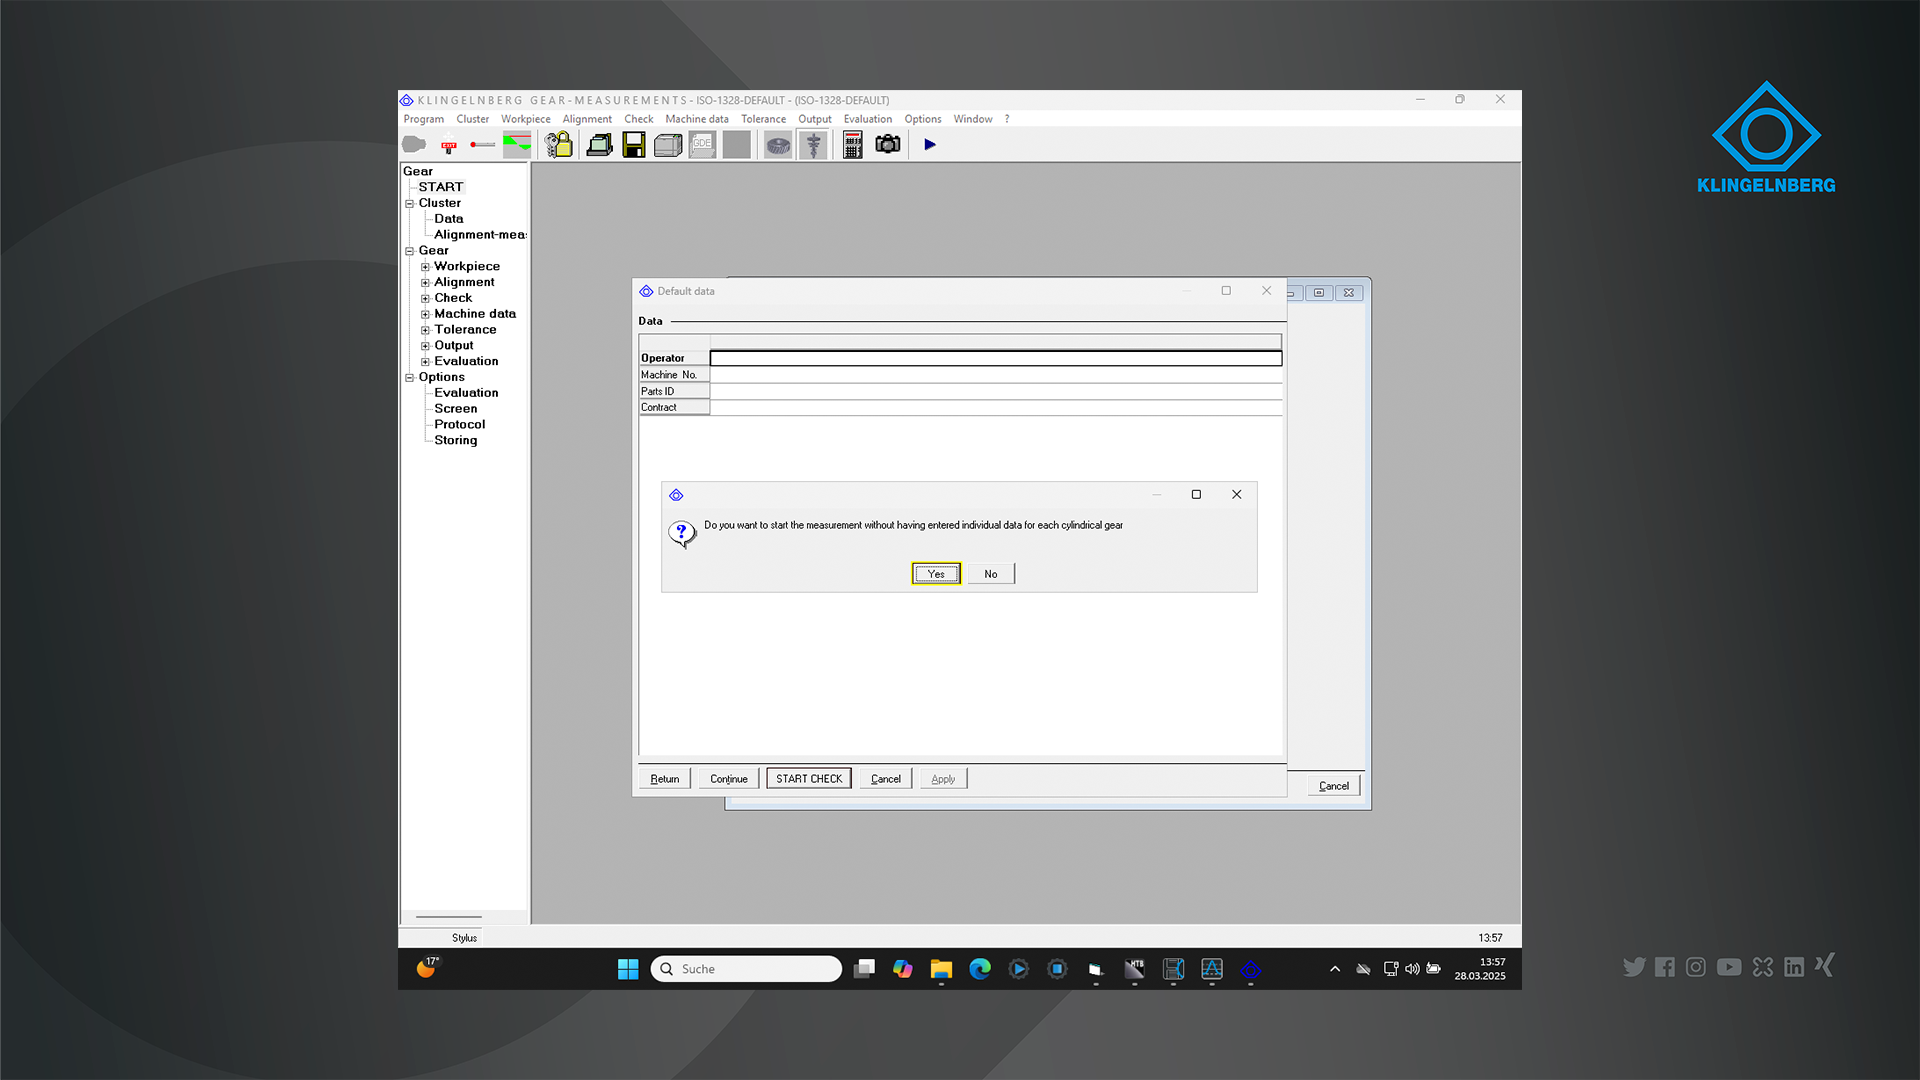Select Alignment-mea under Cluster in the tree
The image size is (1920, 1080).
(480, 235)
